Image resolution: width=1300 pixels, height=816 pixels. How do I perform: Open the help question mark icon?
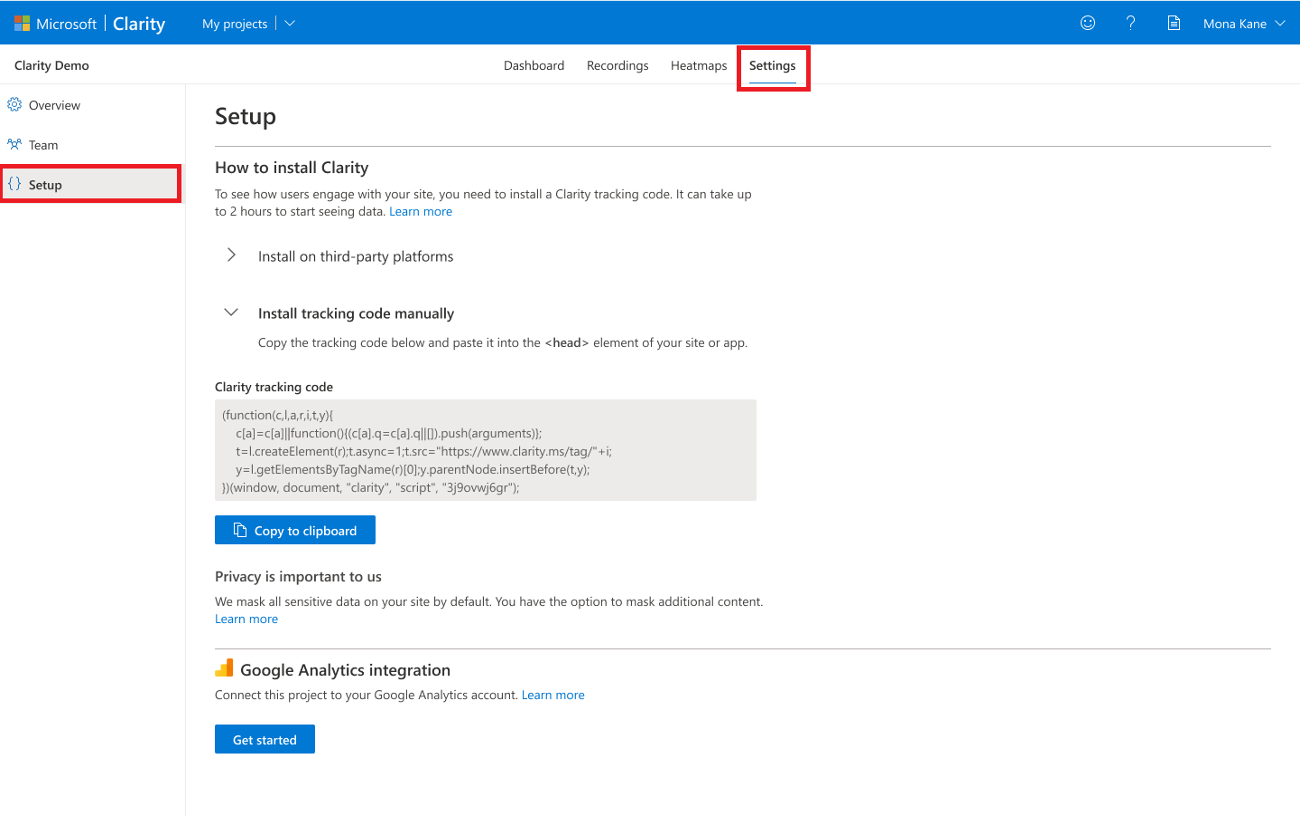(x=1131, y=23)
